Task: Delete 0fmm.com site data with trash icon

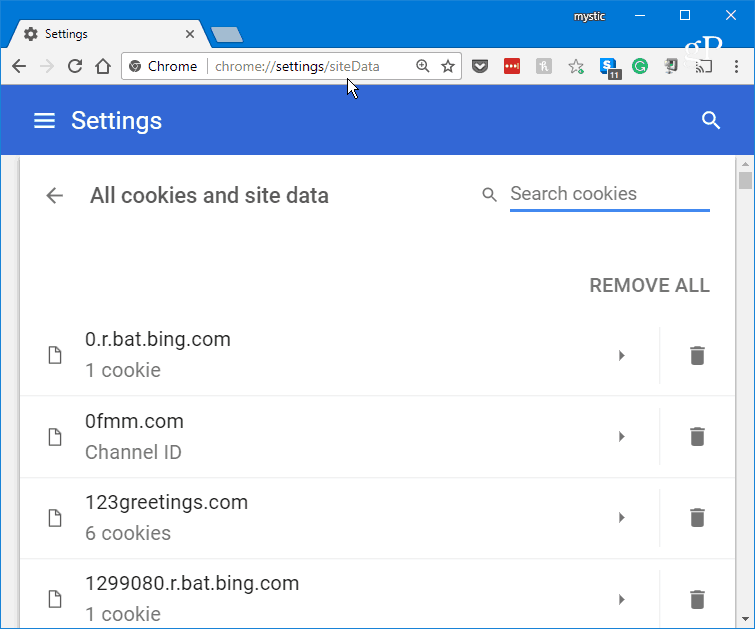Action: click(x=697, y=436)
